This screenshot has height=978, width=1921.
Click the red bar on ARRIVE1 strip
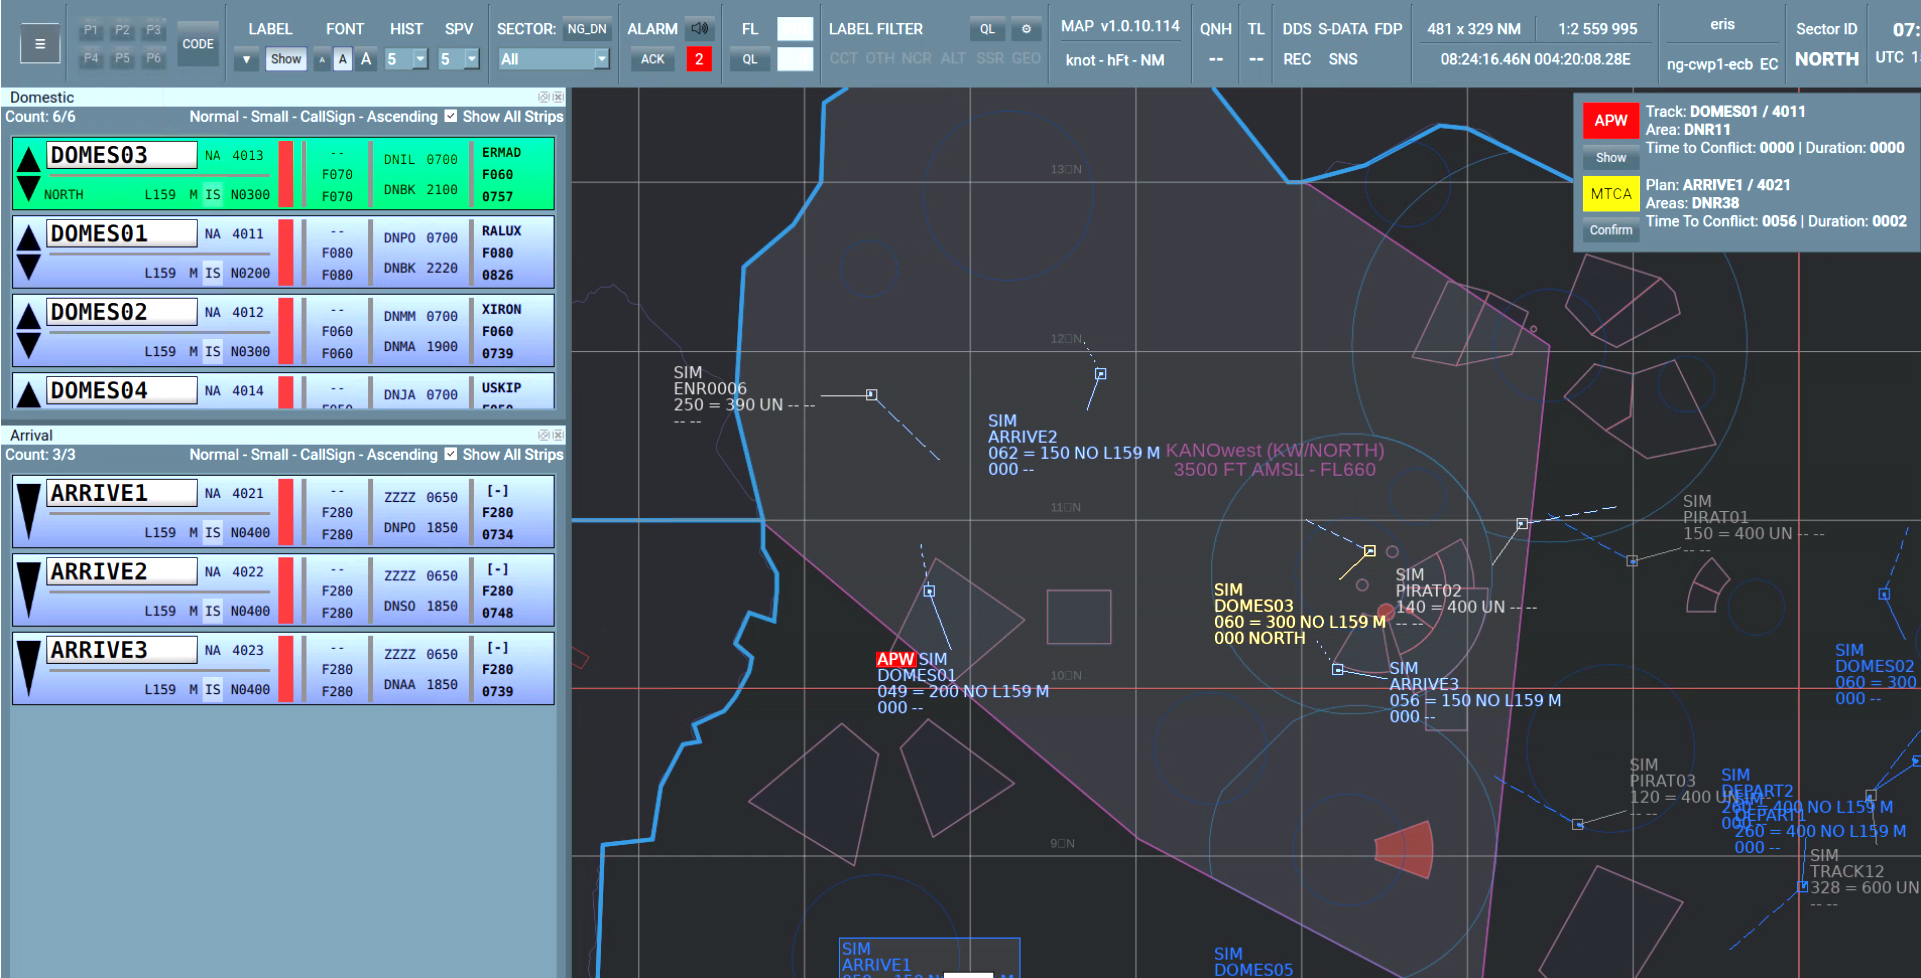click(x=286, y=511)
